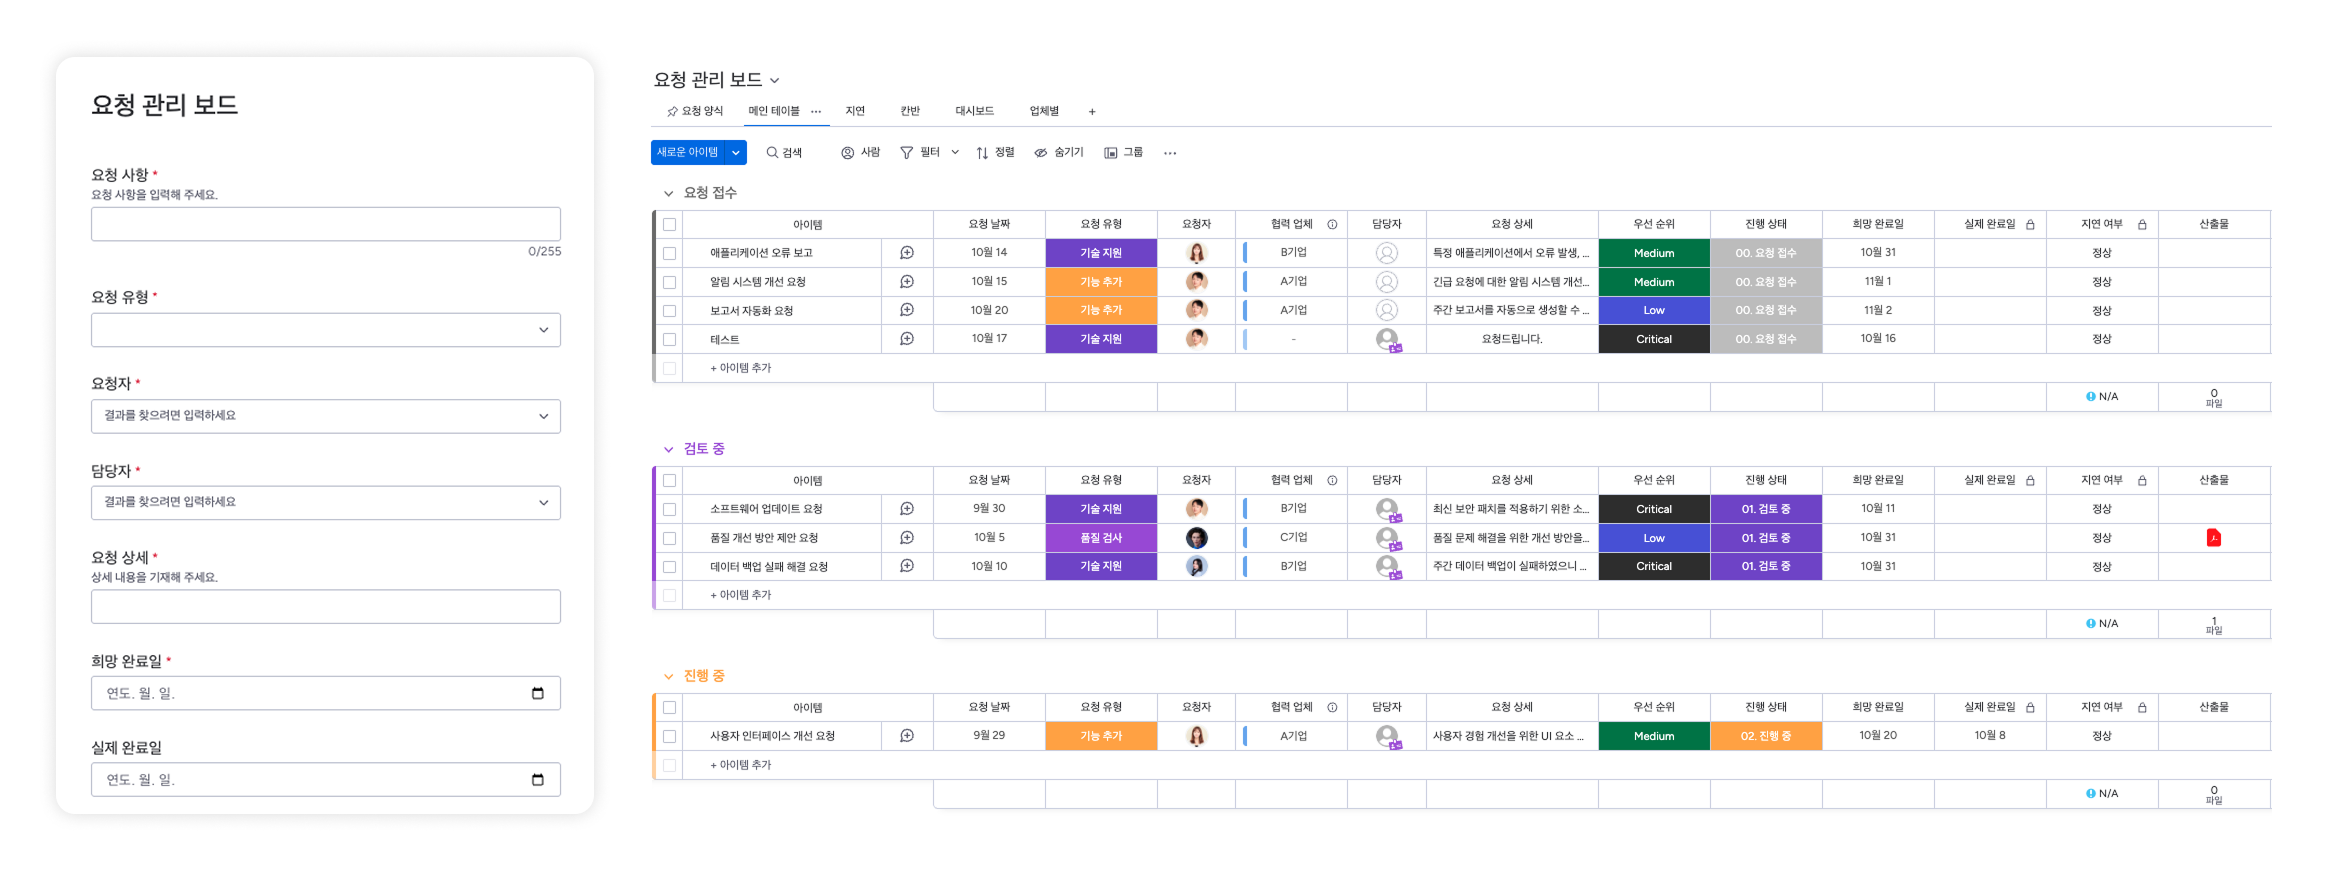Tick the checkbox for 사용자 인터페이스 개선 요청
This screenshot has width=2326, height=872.
(670, 736)
